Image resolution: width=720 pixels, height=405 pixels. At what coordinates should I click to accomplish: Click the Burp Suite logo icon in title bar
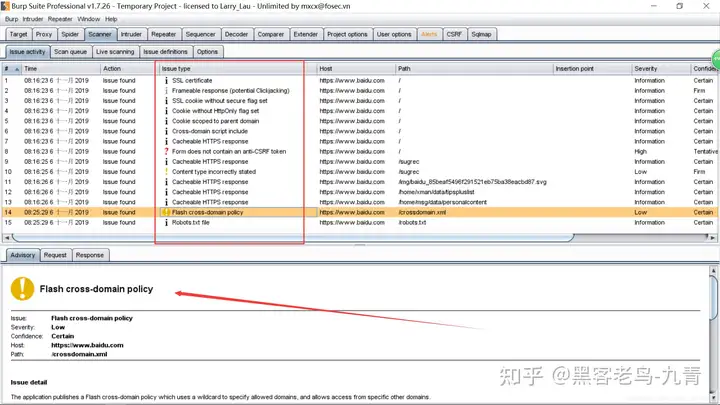coord(5,6)
